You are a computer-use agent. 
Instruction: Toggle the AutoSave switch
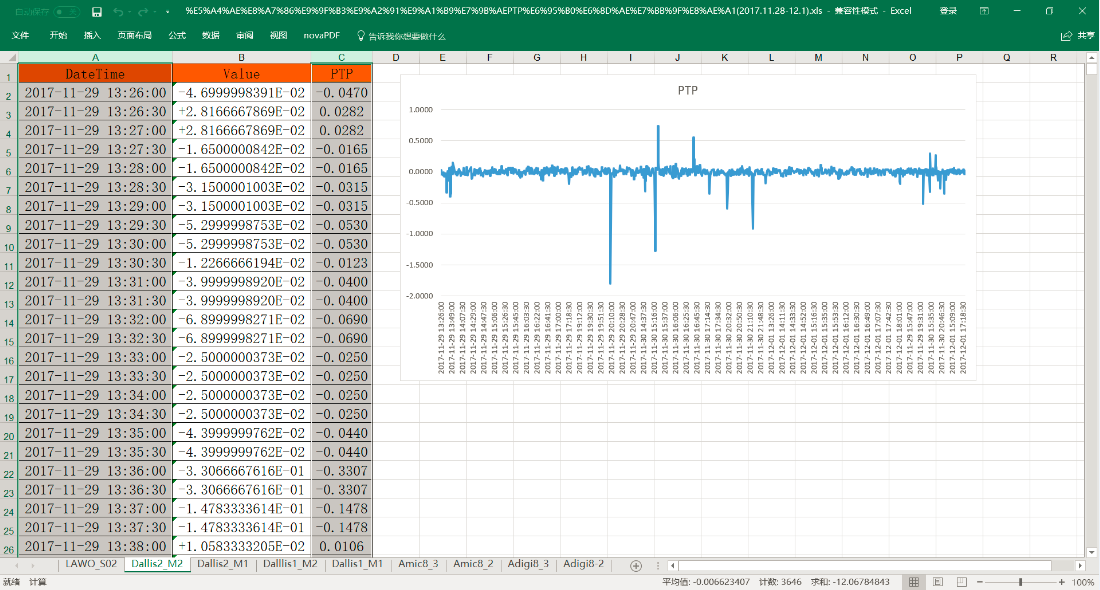(66, 11)
